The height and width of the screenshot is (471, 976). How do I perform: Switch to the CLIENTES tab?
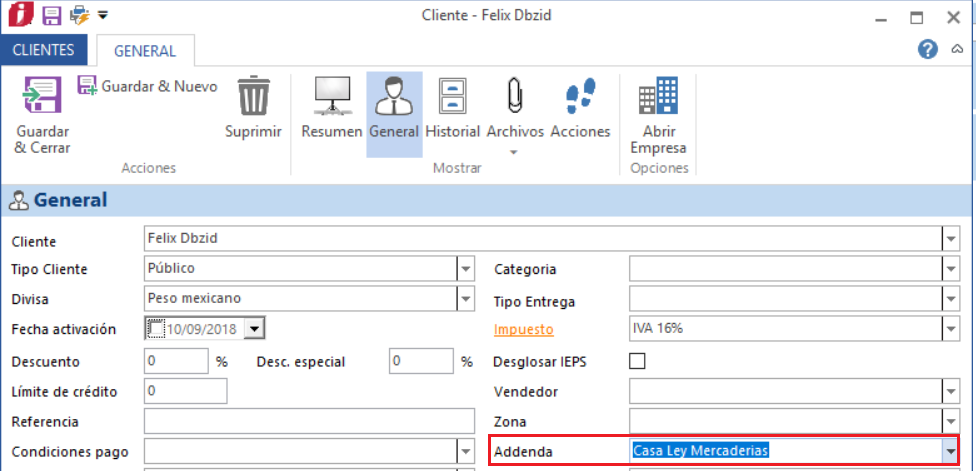[44, 50]
